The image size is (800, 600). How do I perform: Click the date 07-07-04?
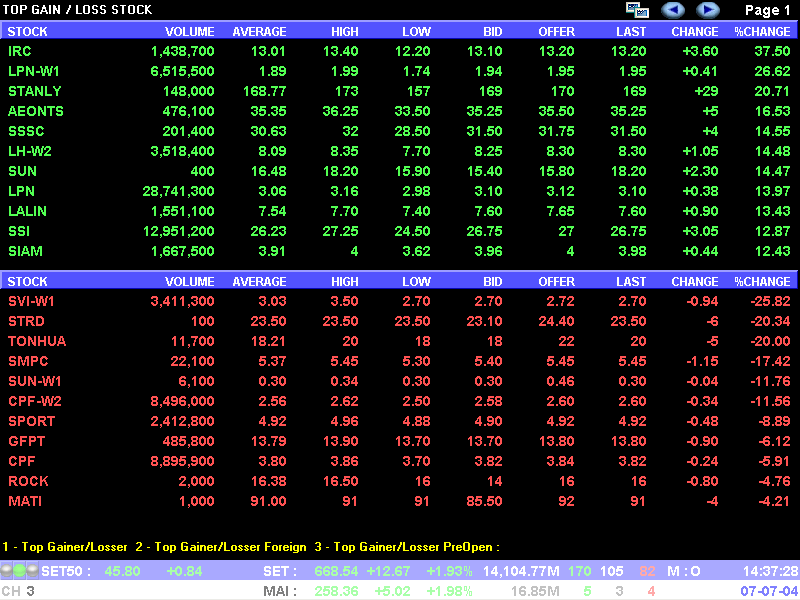[x=769, y=591]
